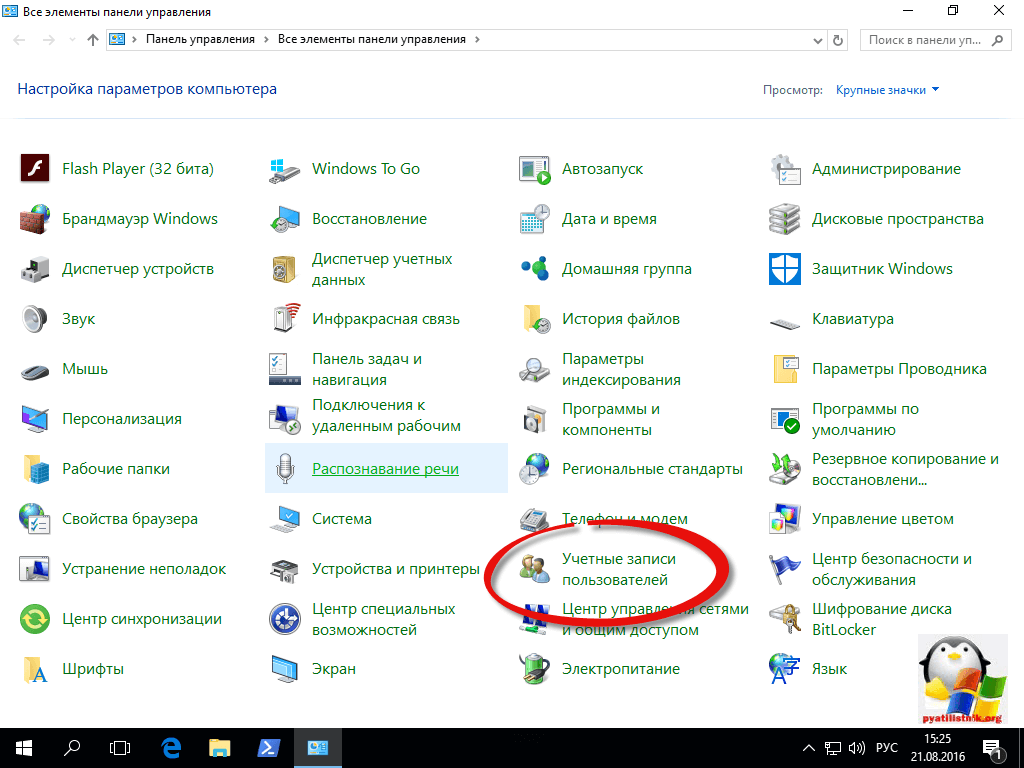
Task: Open the Электропитание power options icon
Action: (535, 669)
